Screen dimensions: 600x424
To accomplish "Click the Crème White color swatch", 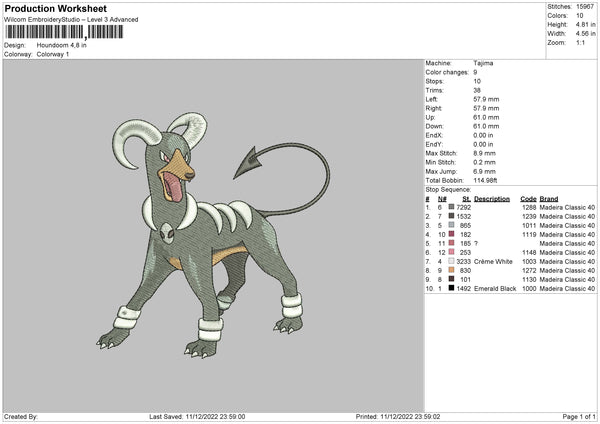I will [452, 261].
